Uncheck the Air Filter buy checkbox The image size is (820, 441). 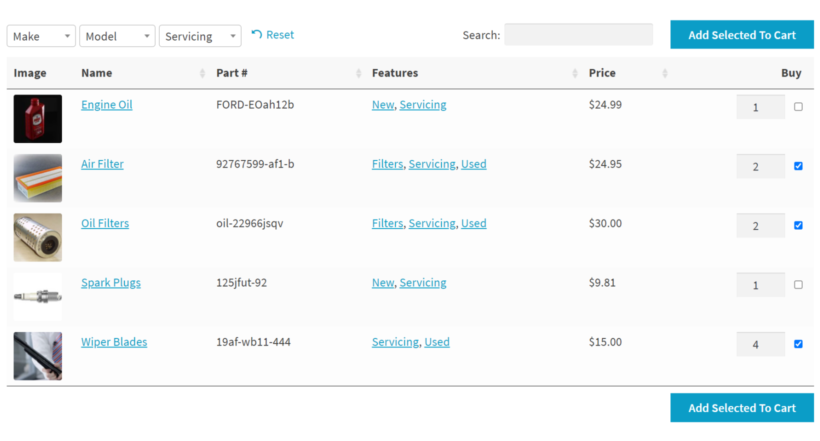point(798,166)
